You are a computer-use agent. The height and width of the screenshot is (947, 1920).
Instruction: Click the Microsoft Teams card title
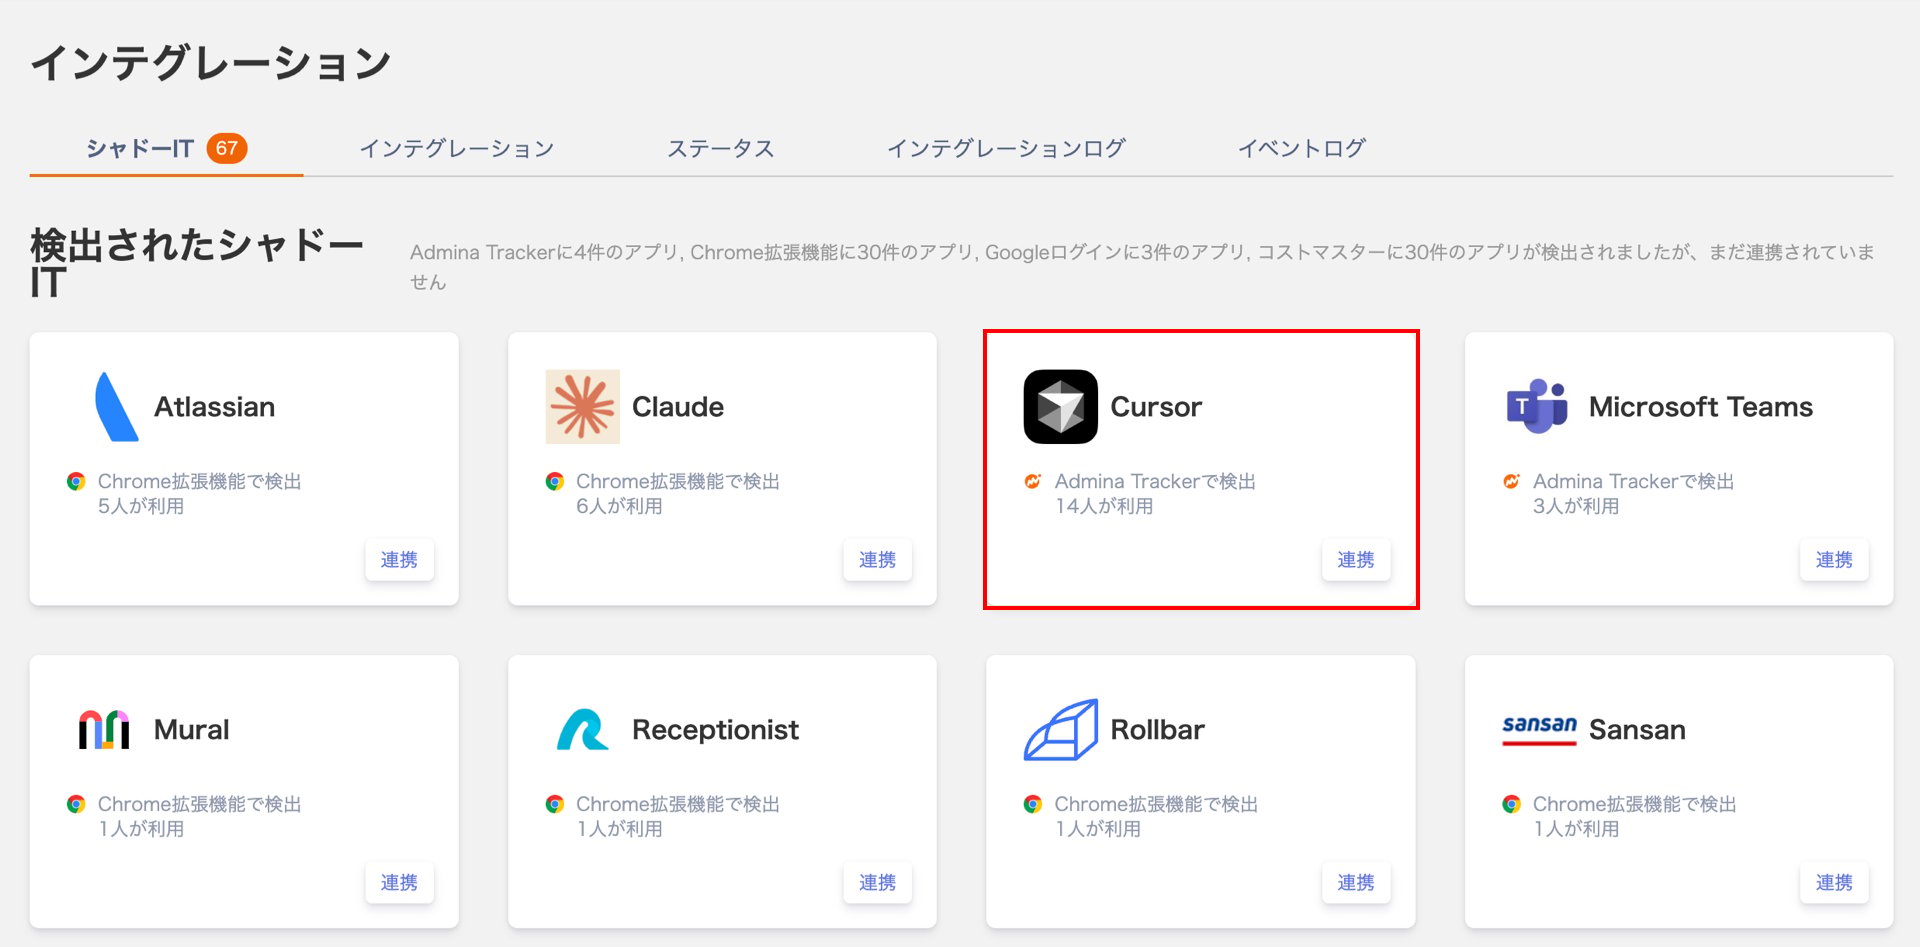tap(1701, 407)
